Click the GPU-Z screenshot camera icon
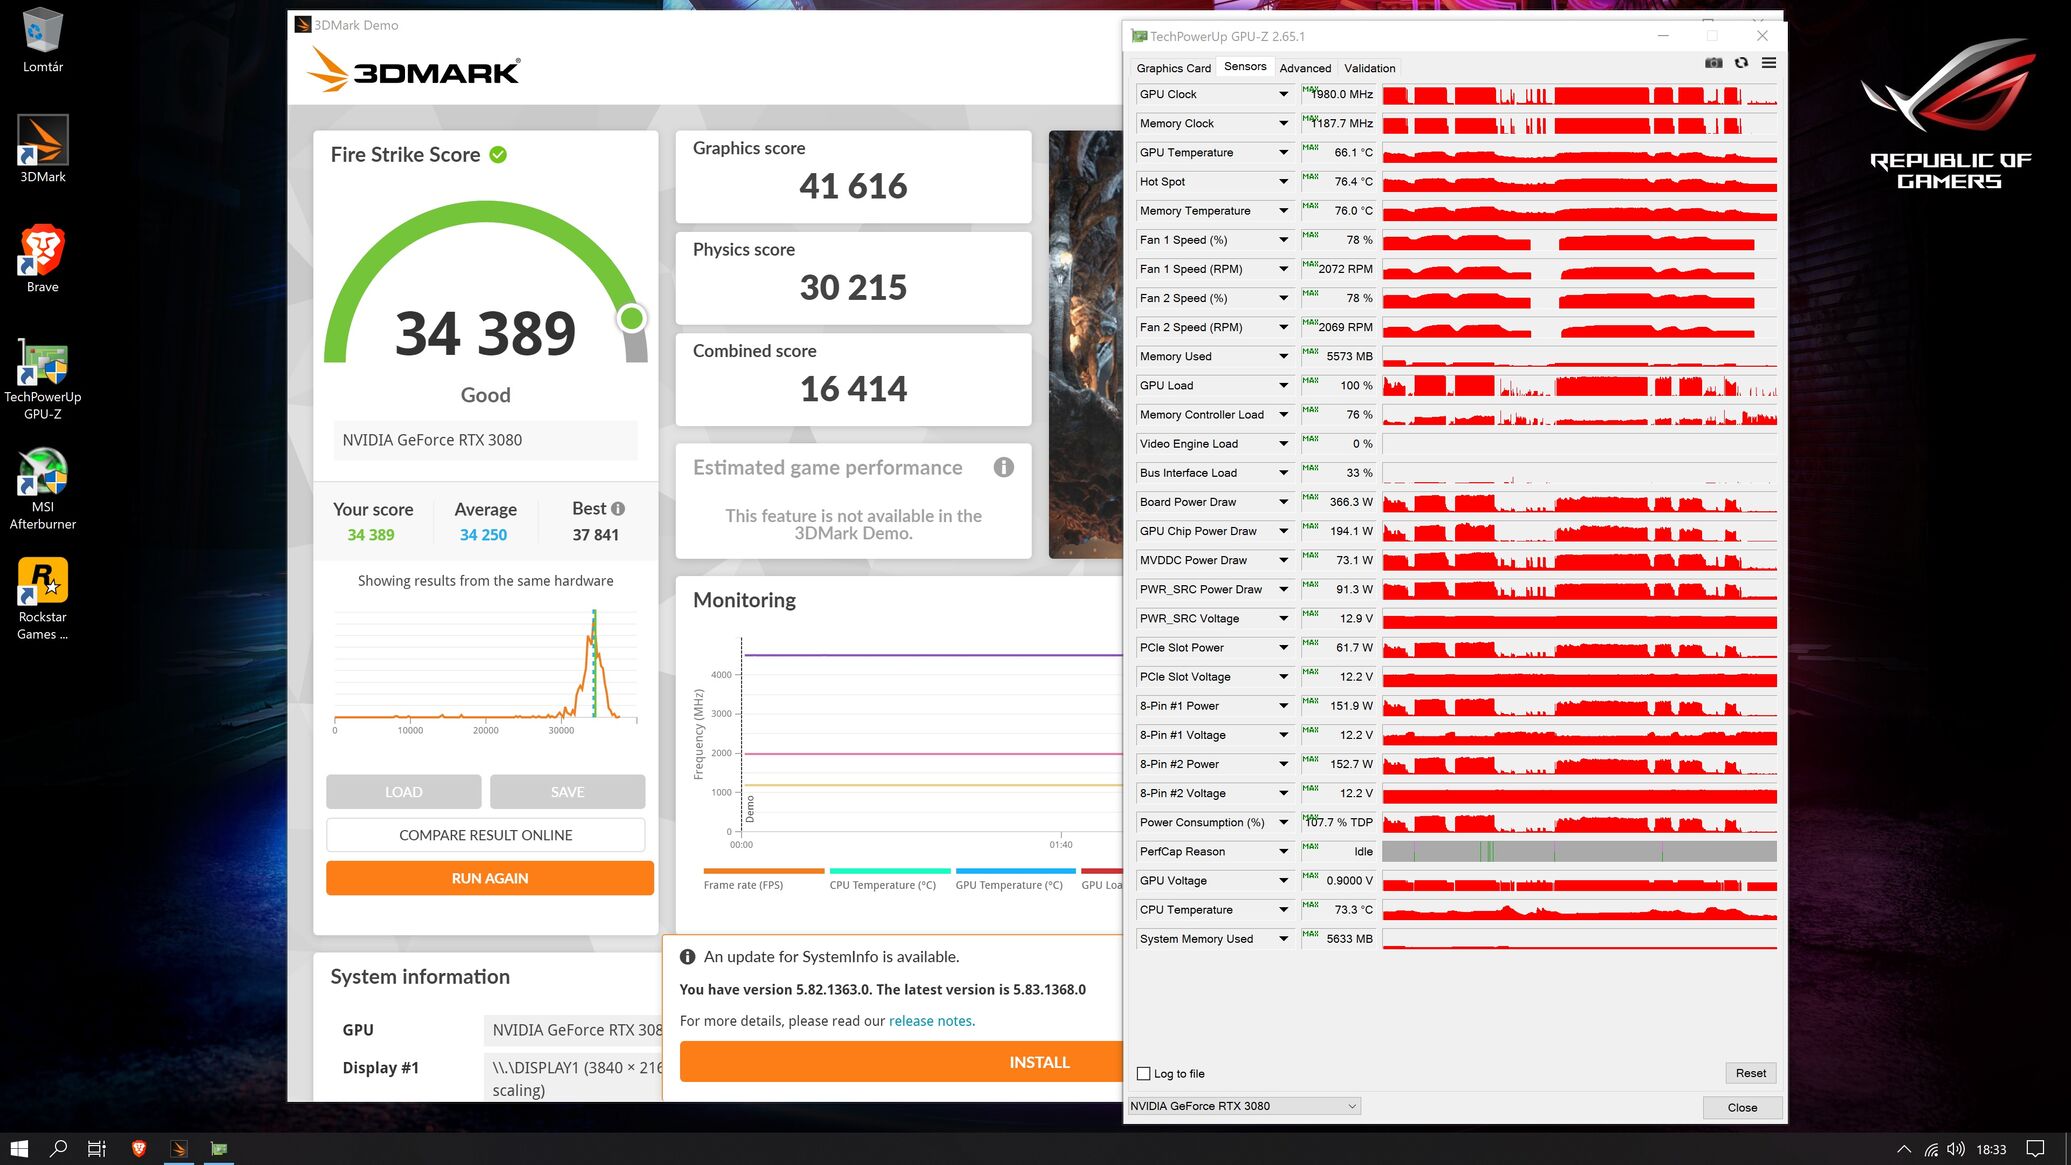 point(1714,63)
